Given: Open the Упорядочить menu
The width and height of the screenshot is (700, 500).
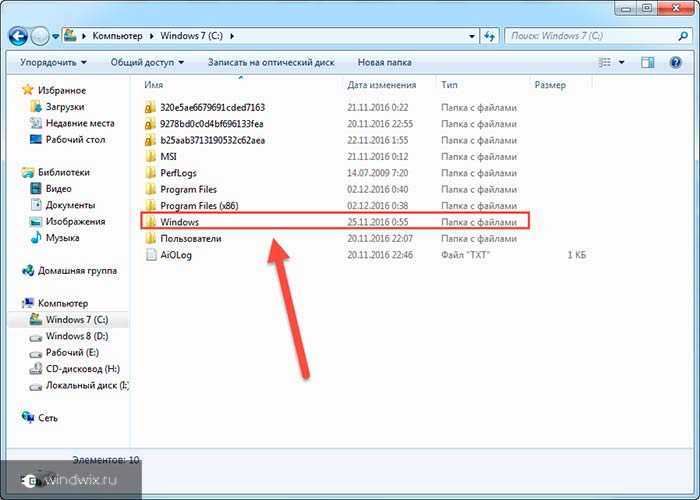Looking at the screenshot, I should point(53,62).
